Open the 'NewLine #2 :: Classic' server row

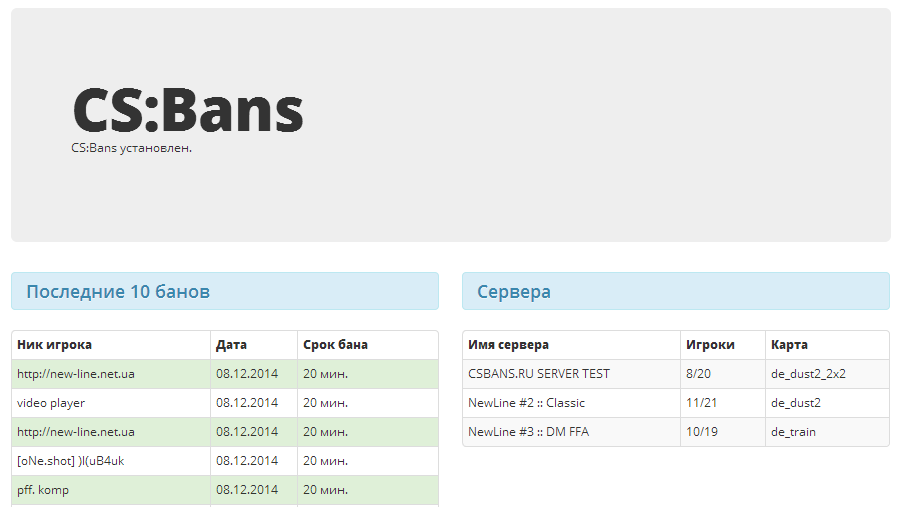(676, 403)
